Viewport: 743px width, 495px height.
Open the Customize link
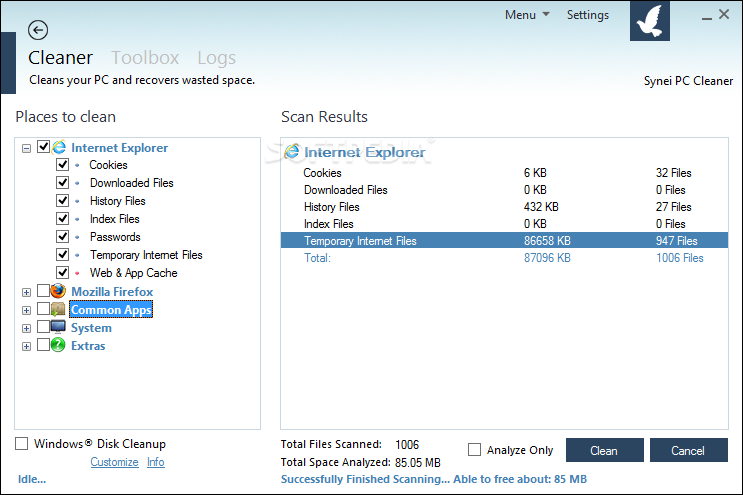(x=114, y=462)
